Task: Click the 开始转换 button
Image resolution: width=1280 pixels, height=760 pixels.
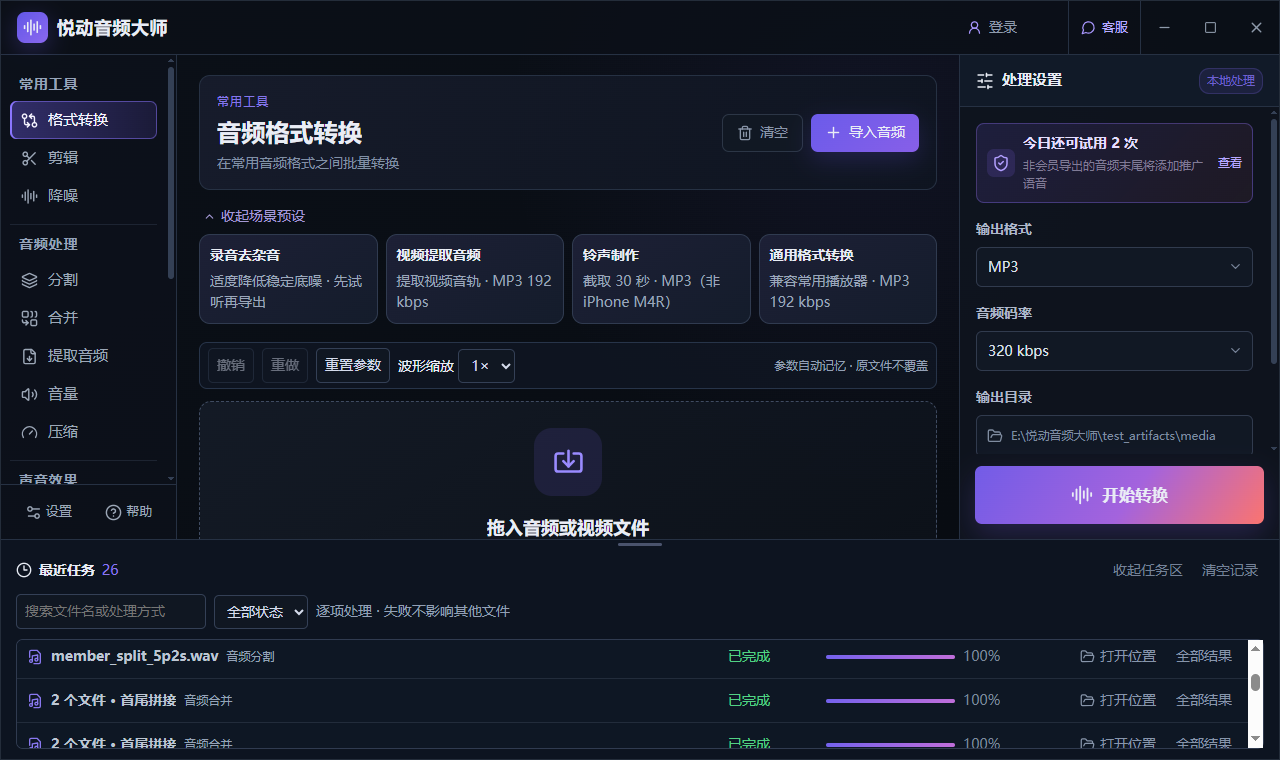Action: tap(1119, 495)
